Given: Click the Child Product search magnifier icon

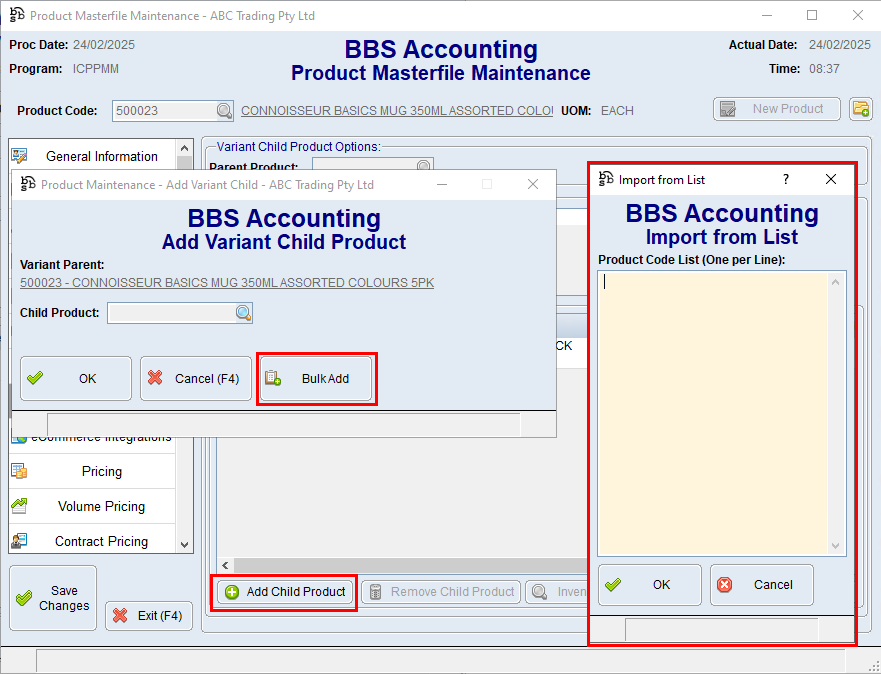Looking at the screenshot, I should 243,314.
